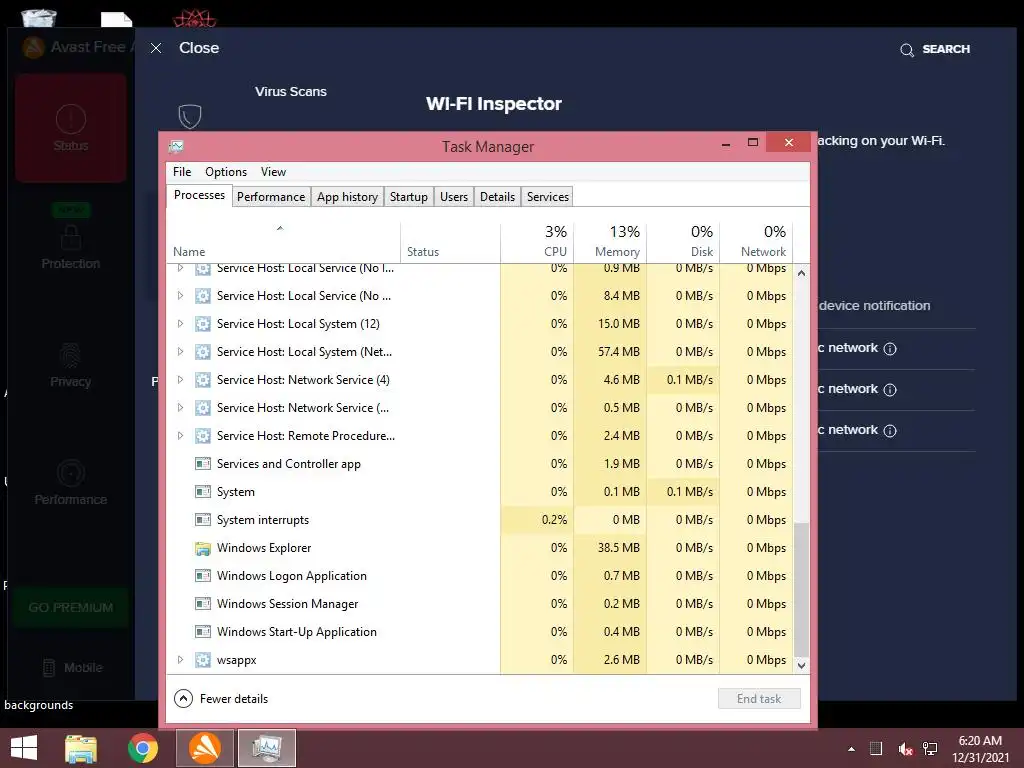Open the File menu

(182, 172)
